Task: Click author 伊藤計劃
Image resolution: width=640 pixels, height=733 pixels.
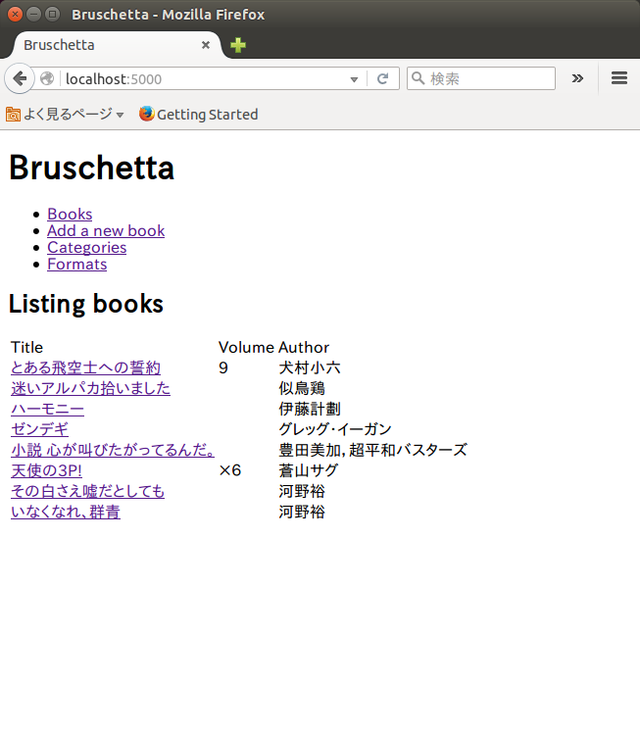Action: pyautogui.click(x=309, y=409)
